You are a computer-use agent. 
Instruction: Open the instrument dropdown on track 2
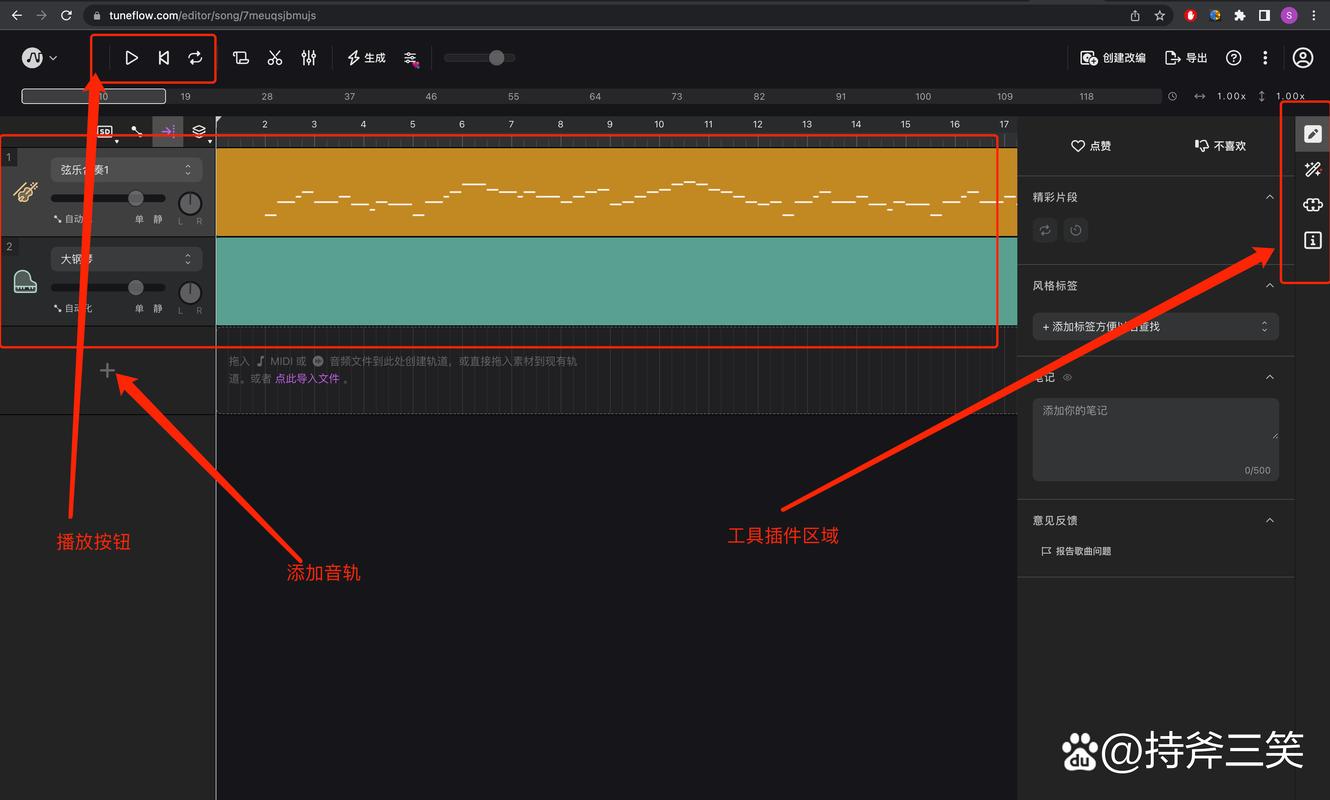pyautogui.click(x=126, y=259)
